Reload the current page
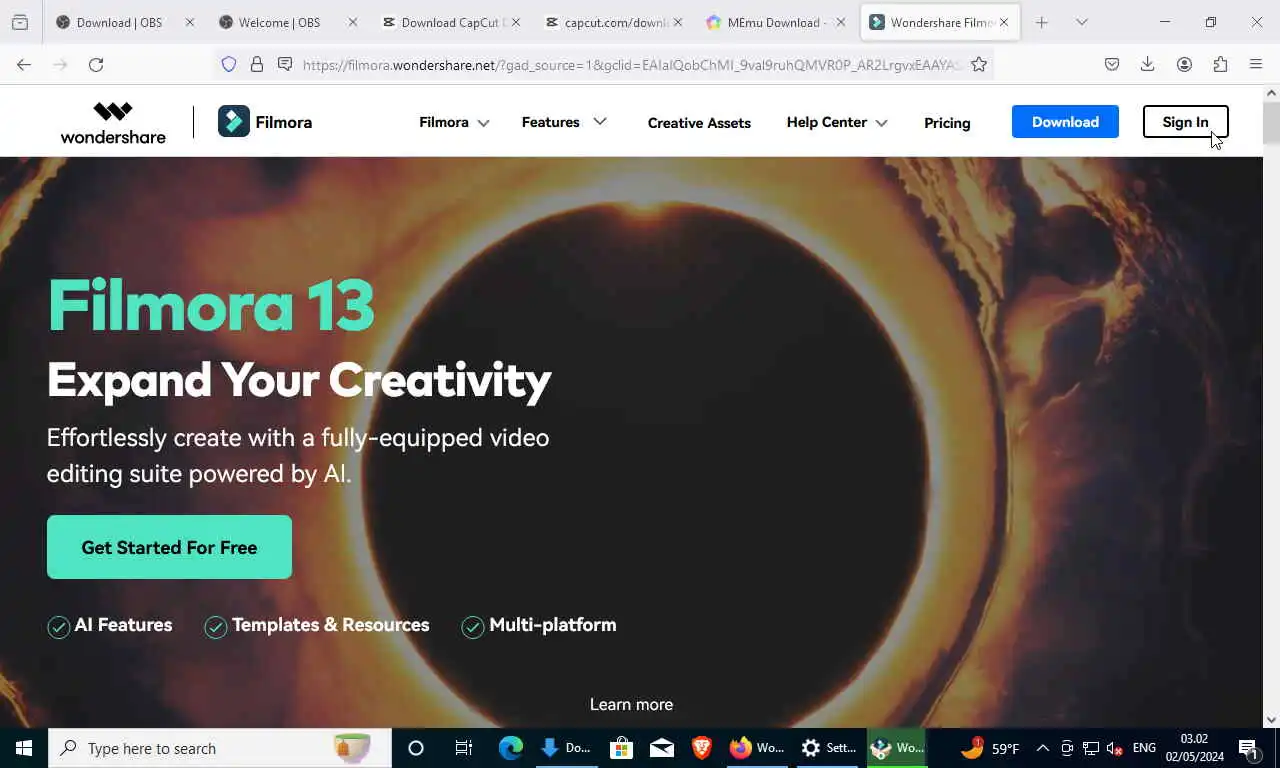 coord(96,64)
